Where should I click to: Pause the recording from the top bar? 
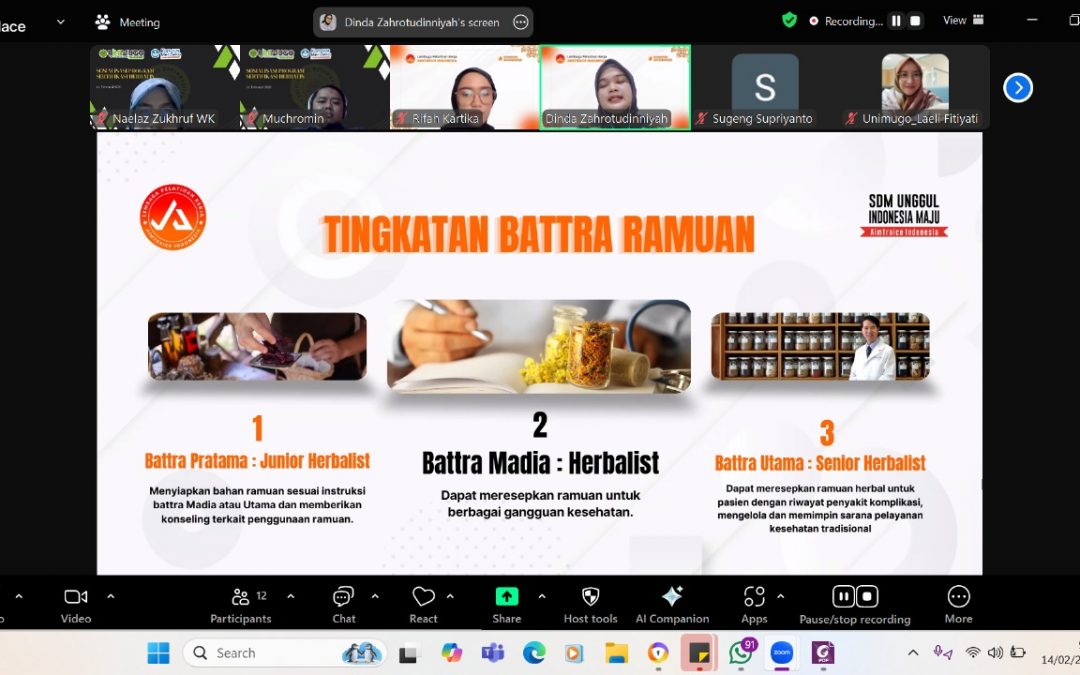tap(896, 21)
